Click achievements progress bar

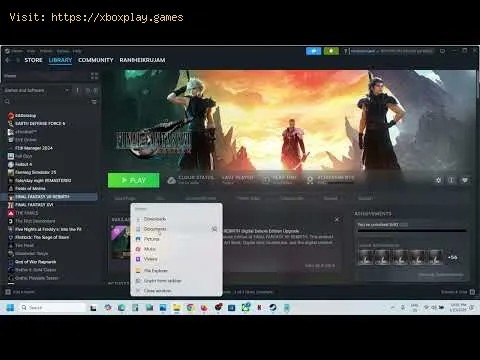[412, 230]
